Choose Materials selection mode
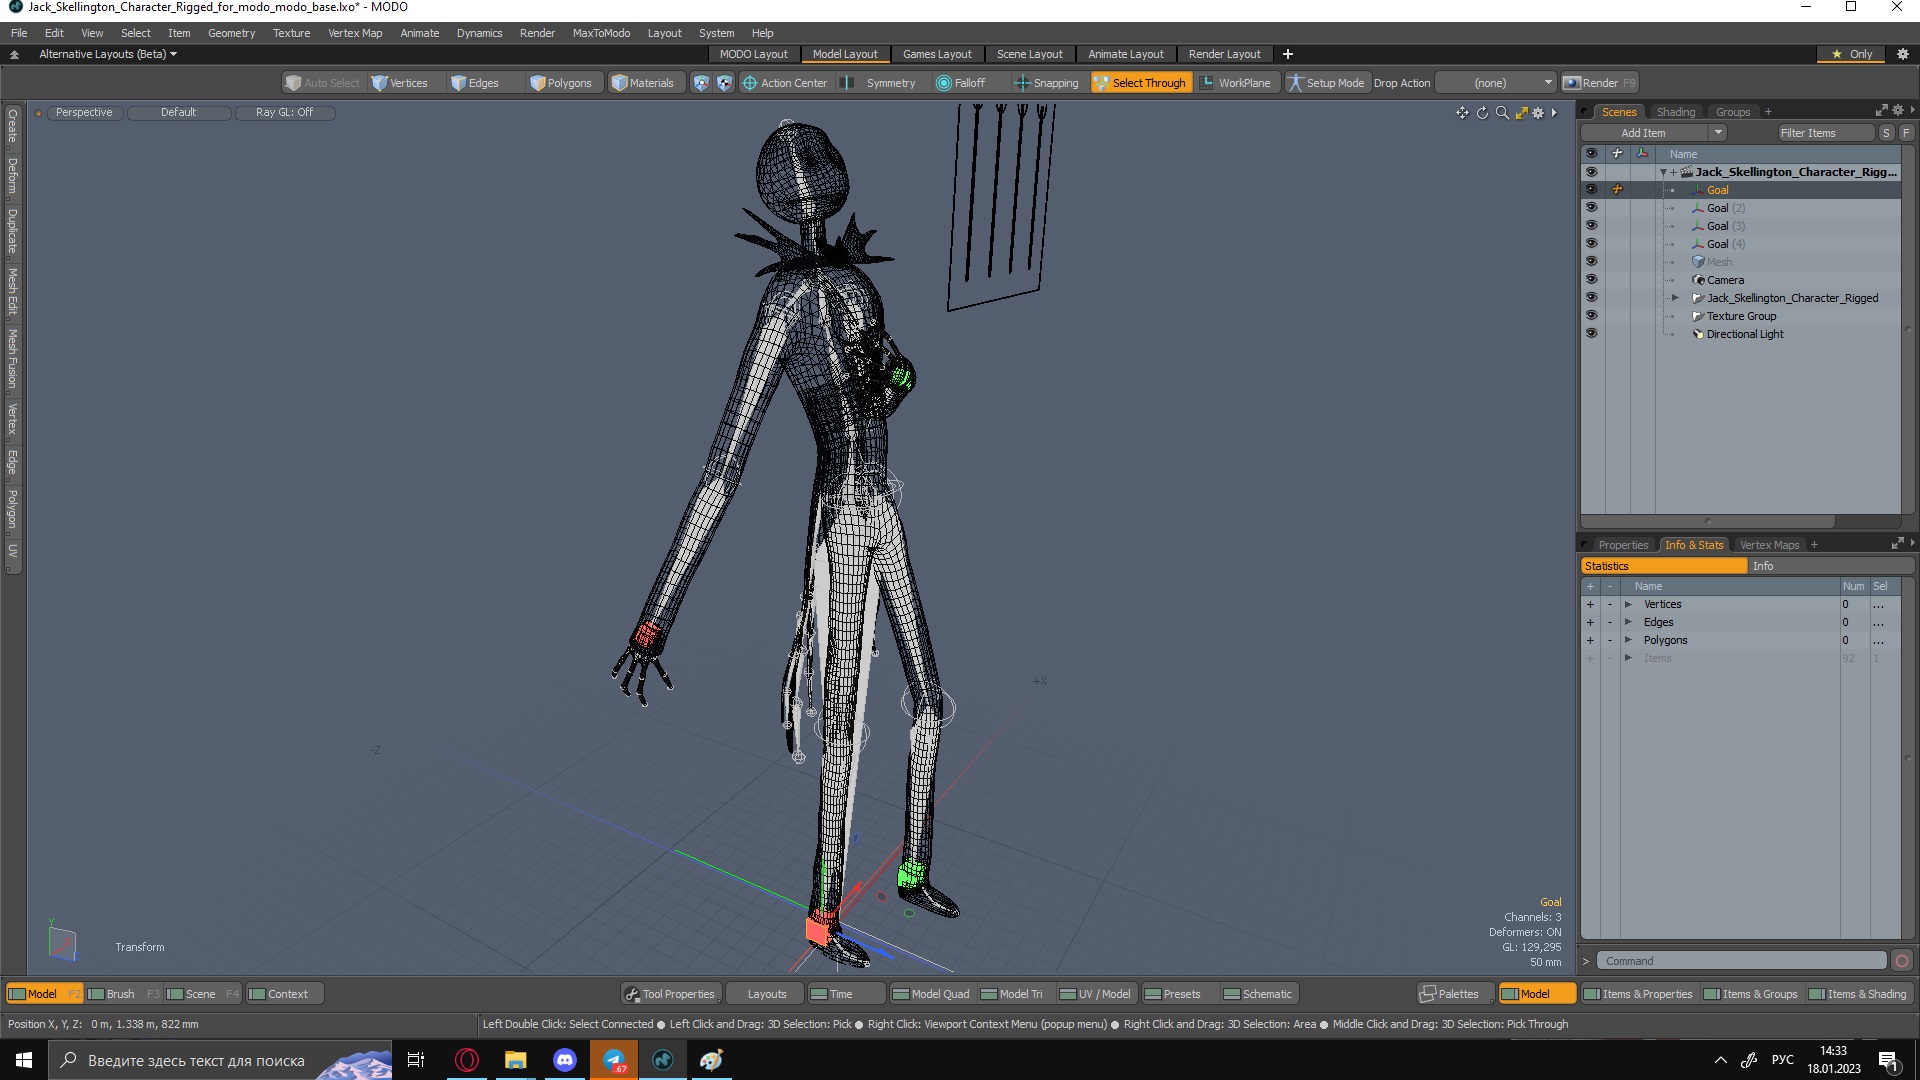Image resolution: width=1920 pixels, height=1080 pixels. click(x=643, y=83)
